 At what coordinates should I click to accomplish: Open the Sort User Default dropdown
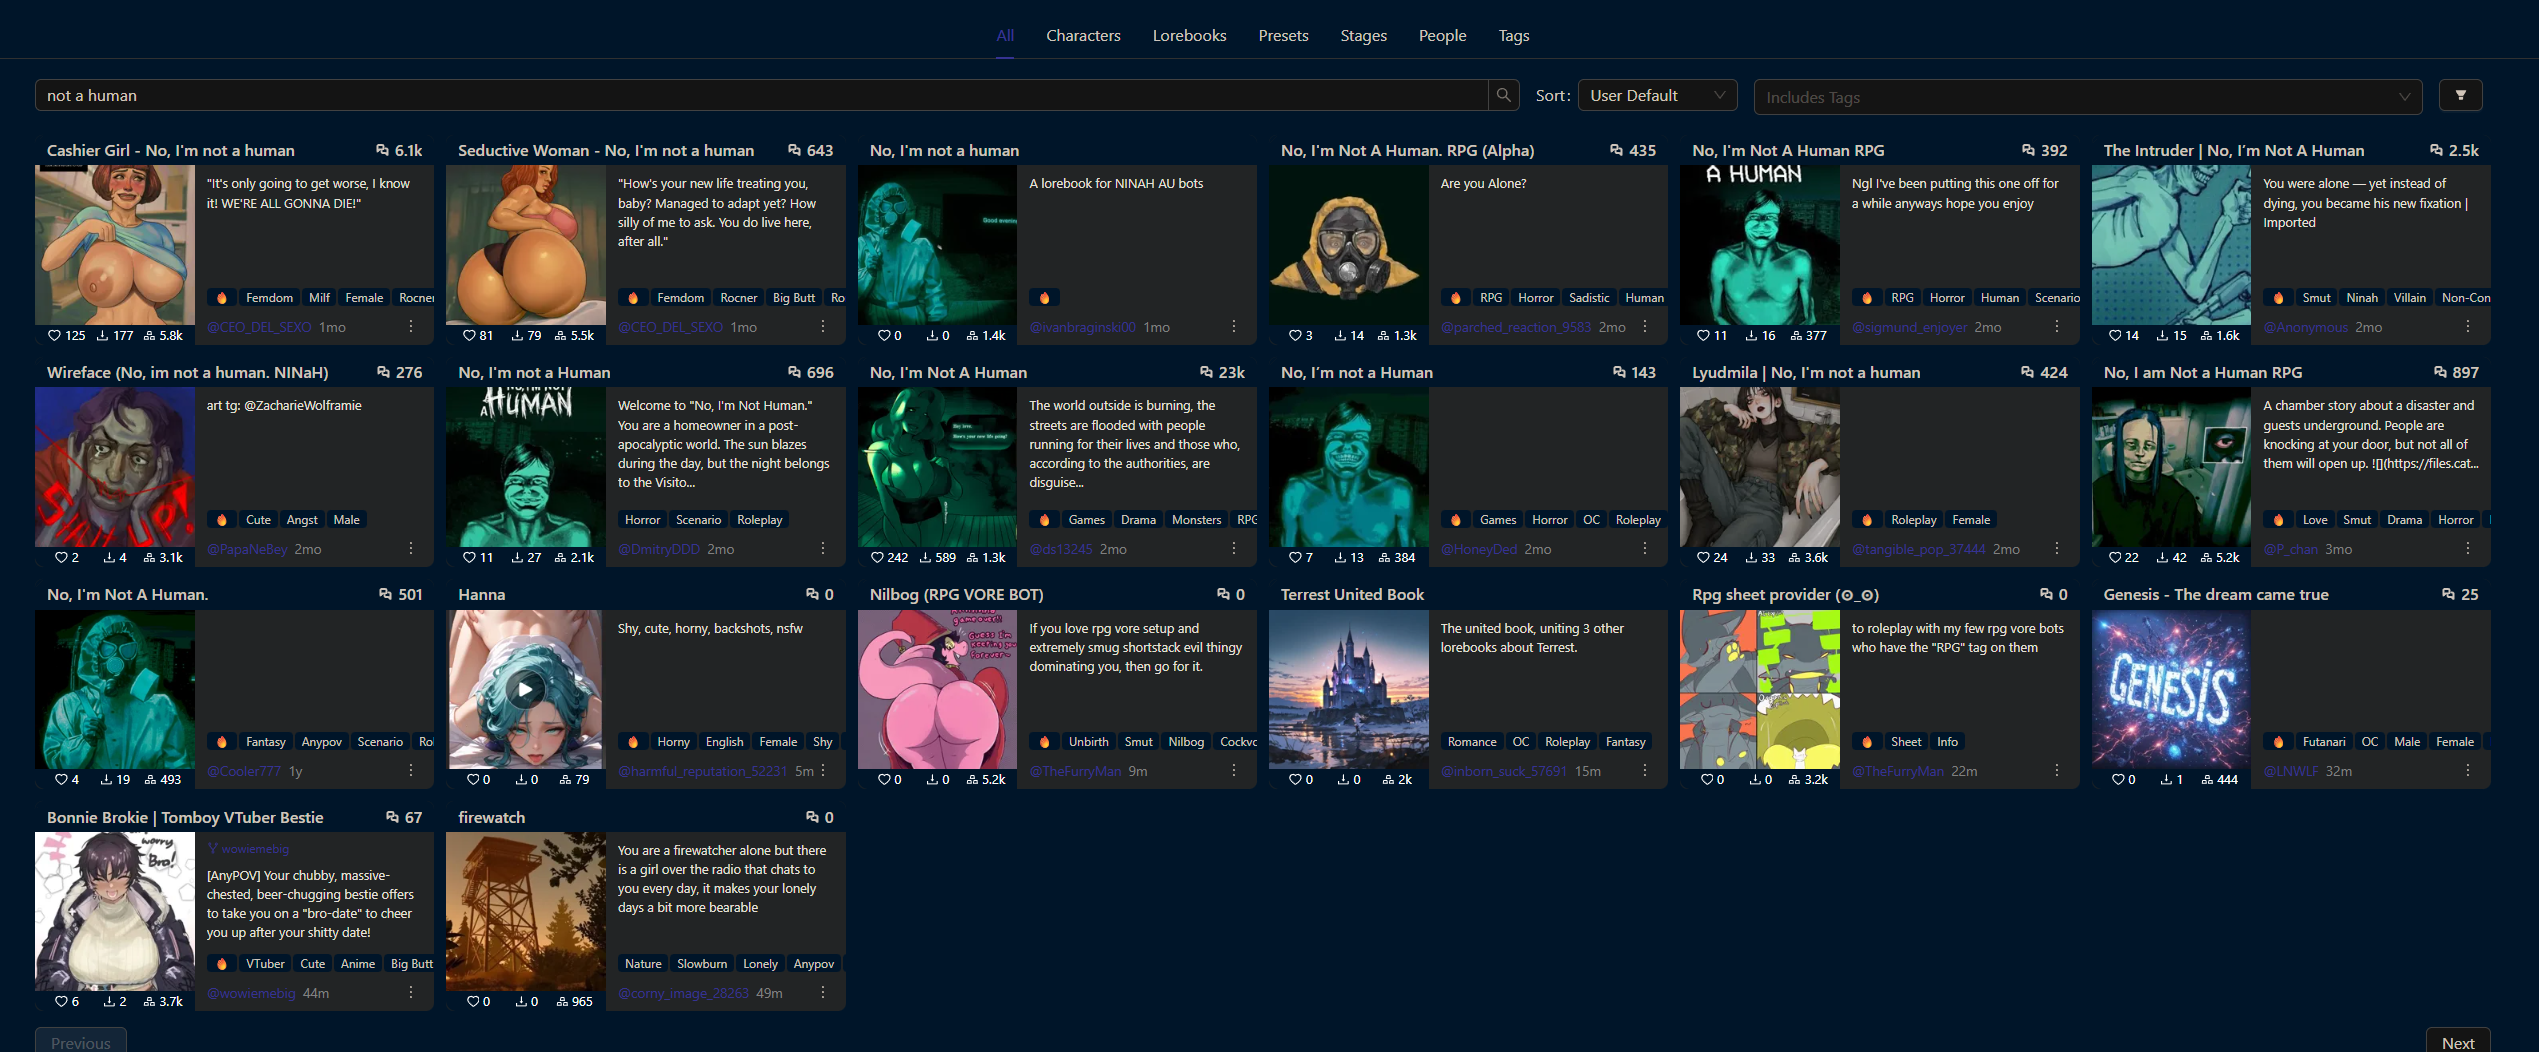[1657, 96]
